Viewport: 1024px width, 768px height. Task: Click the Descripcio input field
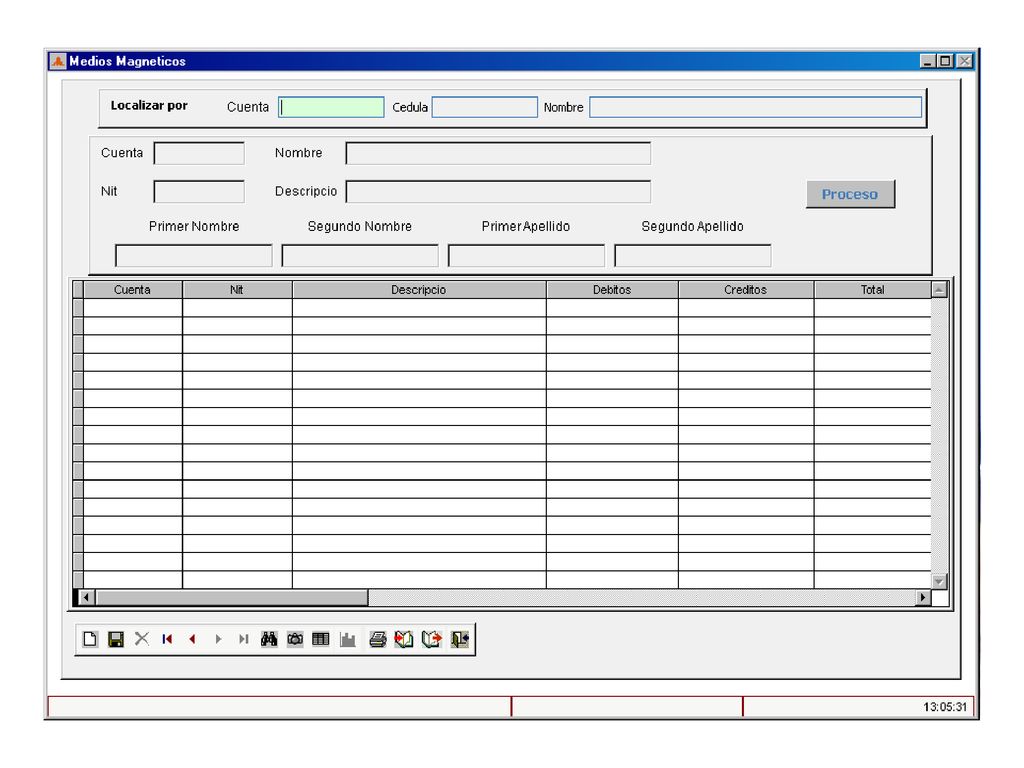click(498, 192)
